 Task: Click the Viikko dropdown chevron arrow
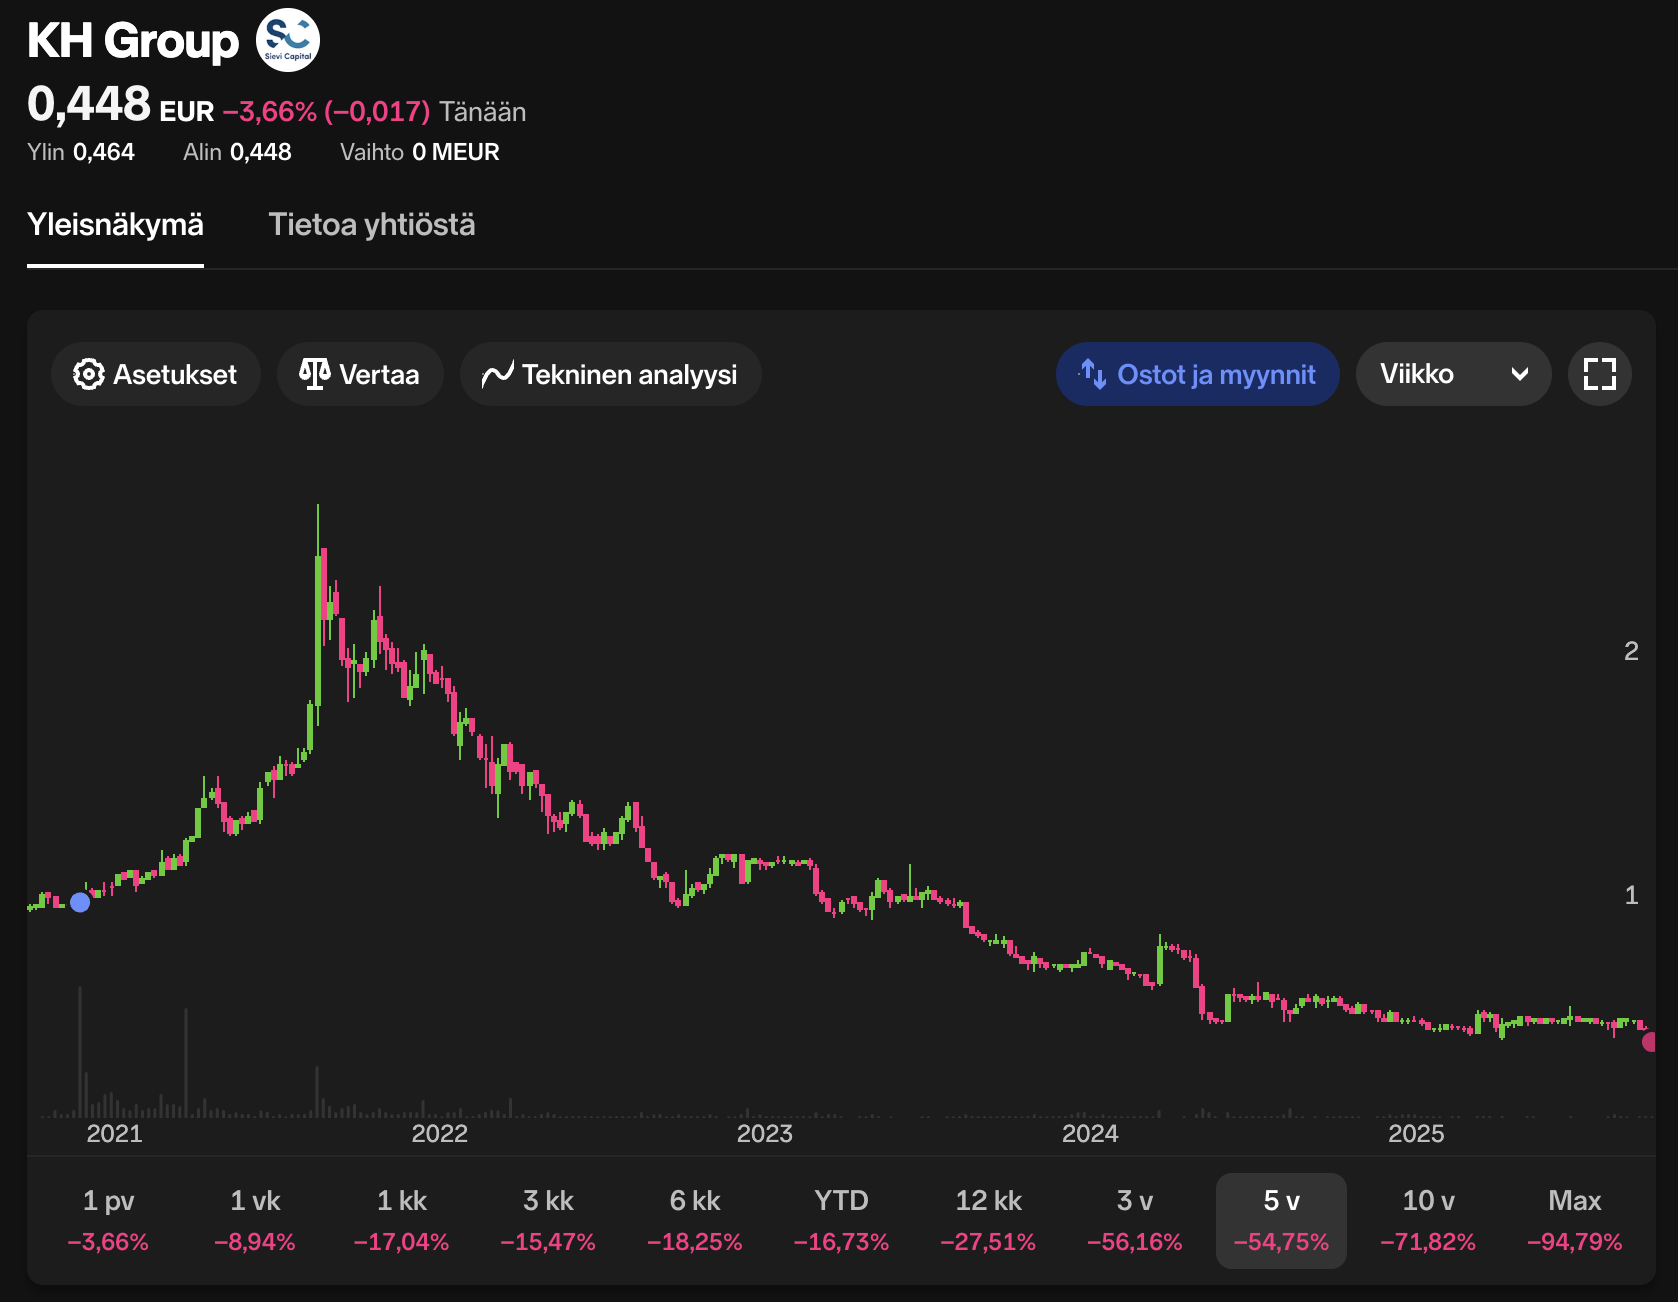1519,374
